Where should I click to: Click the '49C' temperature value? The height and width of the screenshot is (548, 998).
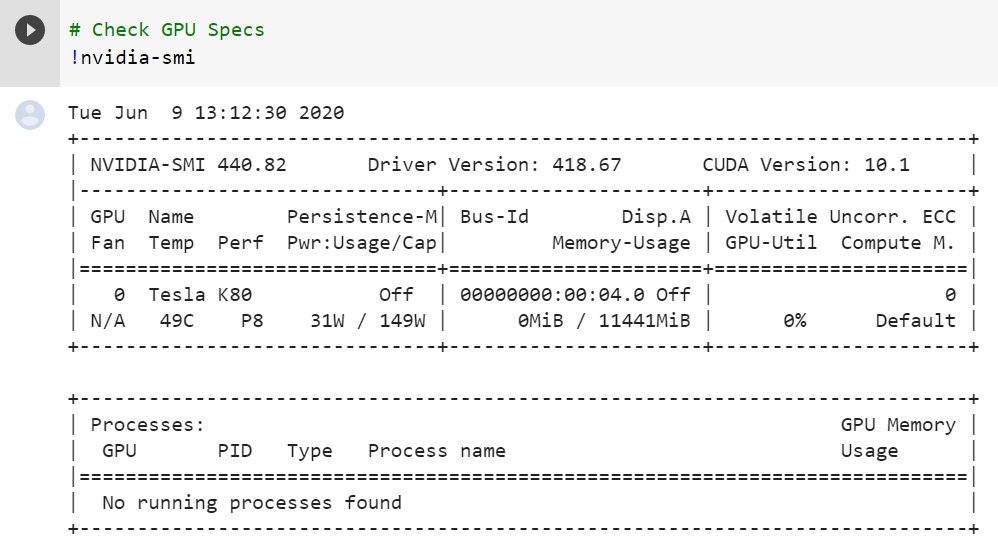[x=178, y=321]
